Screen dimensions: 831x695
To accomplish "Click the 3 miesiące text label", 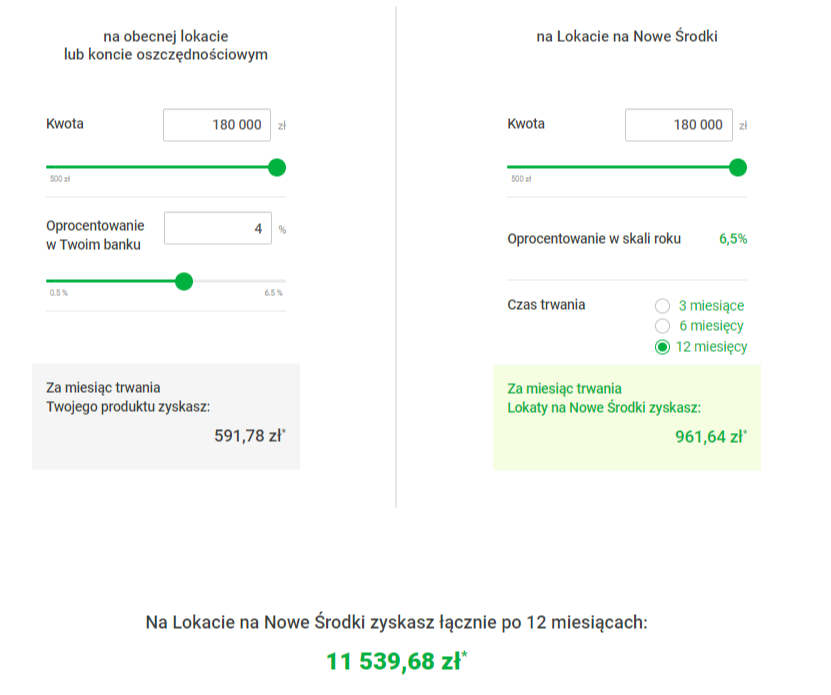I will tap(711, 306).
